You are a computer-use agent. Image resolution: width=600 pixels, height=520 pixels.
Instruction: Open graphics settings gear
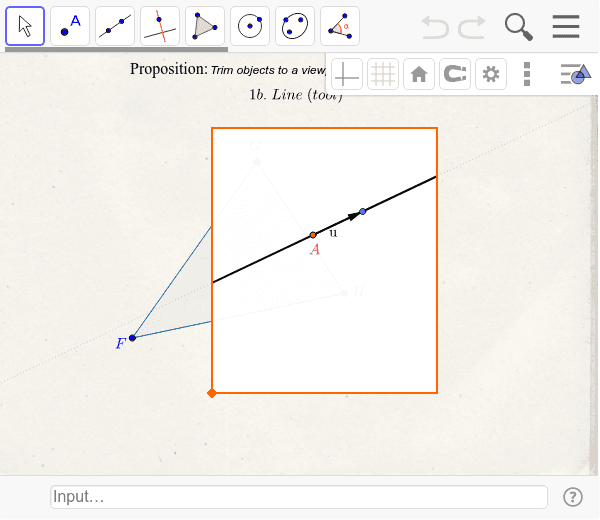(491, 74)
